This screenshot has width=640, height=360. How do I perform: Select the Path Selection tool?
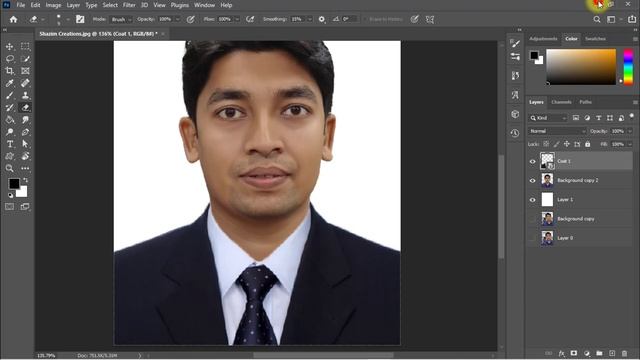25,144
